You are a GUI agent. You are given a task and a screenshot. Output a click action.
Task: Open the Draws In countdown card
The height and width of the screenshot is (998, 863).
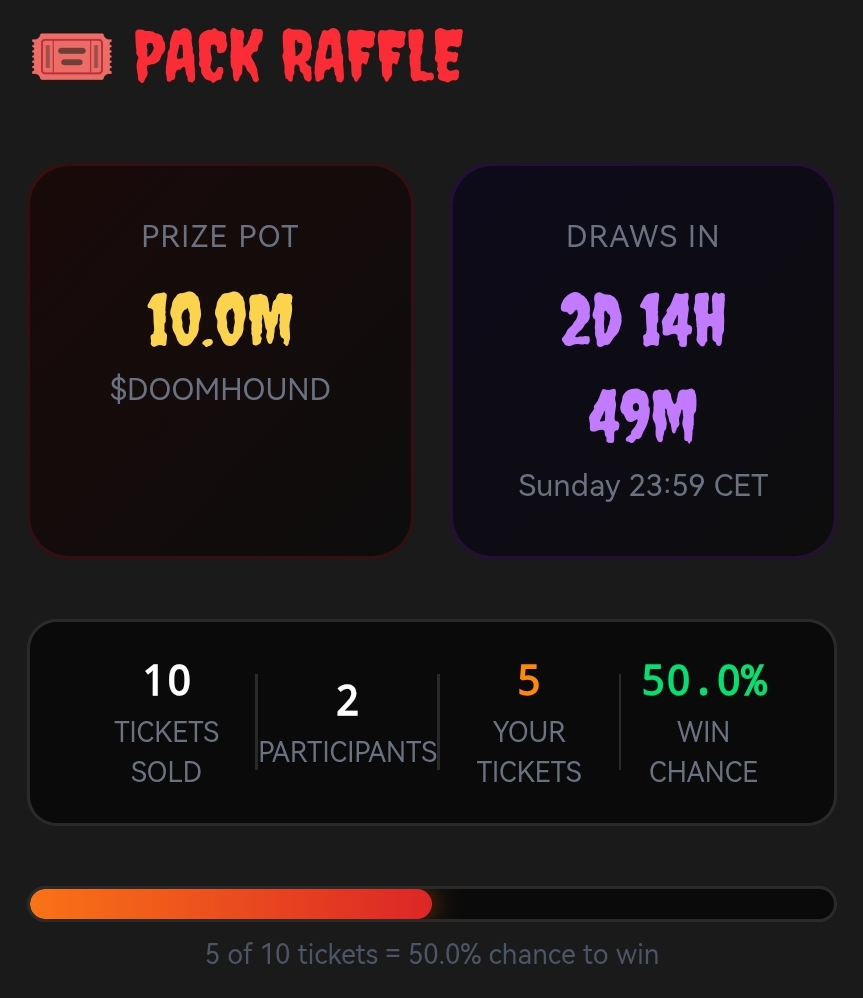click(x=643, y=361)
